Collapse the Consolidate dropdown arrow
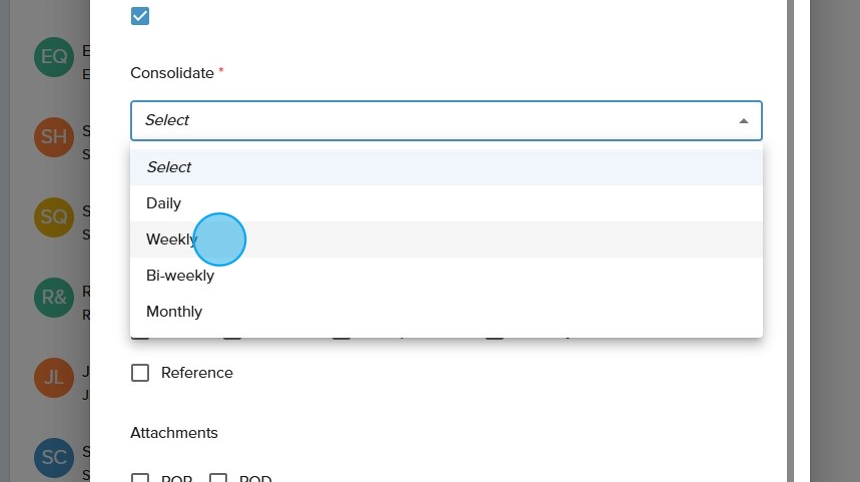This screenshot has width=860, height=482. click(743, 121)
